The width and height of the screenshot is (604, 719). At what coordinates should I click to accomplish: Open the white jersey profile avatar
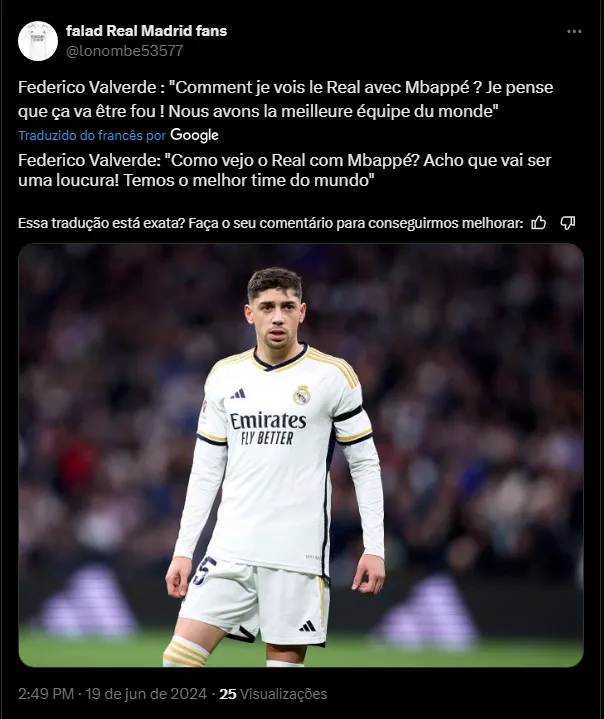(38, 41)
